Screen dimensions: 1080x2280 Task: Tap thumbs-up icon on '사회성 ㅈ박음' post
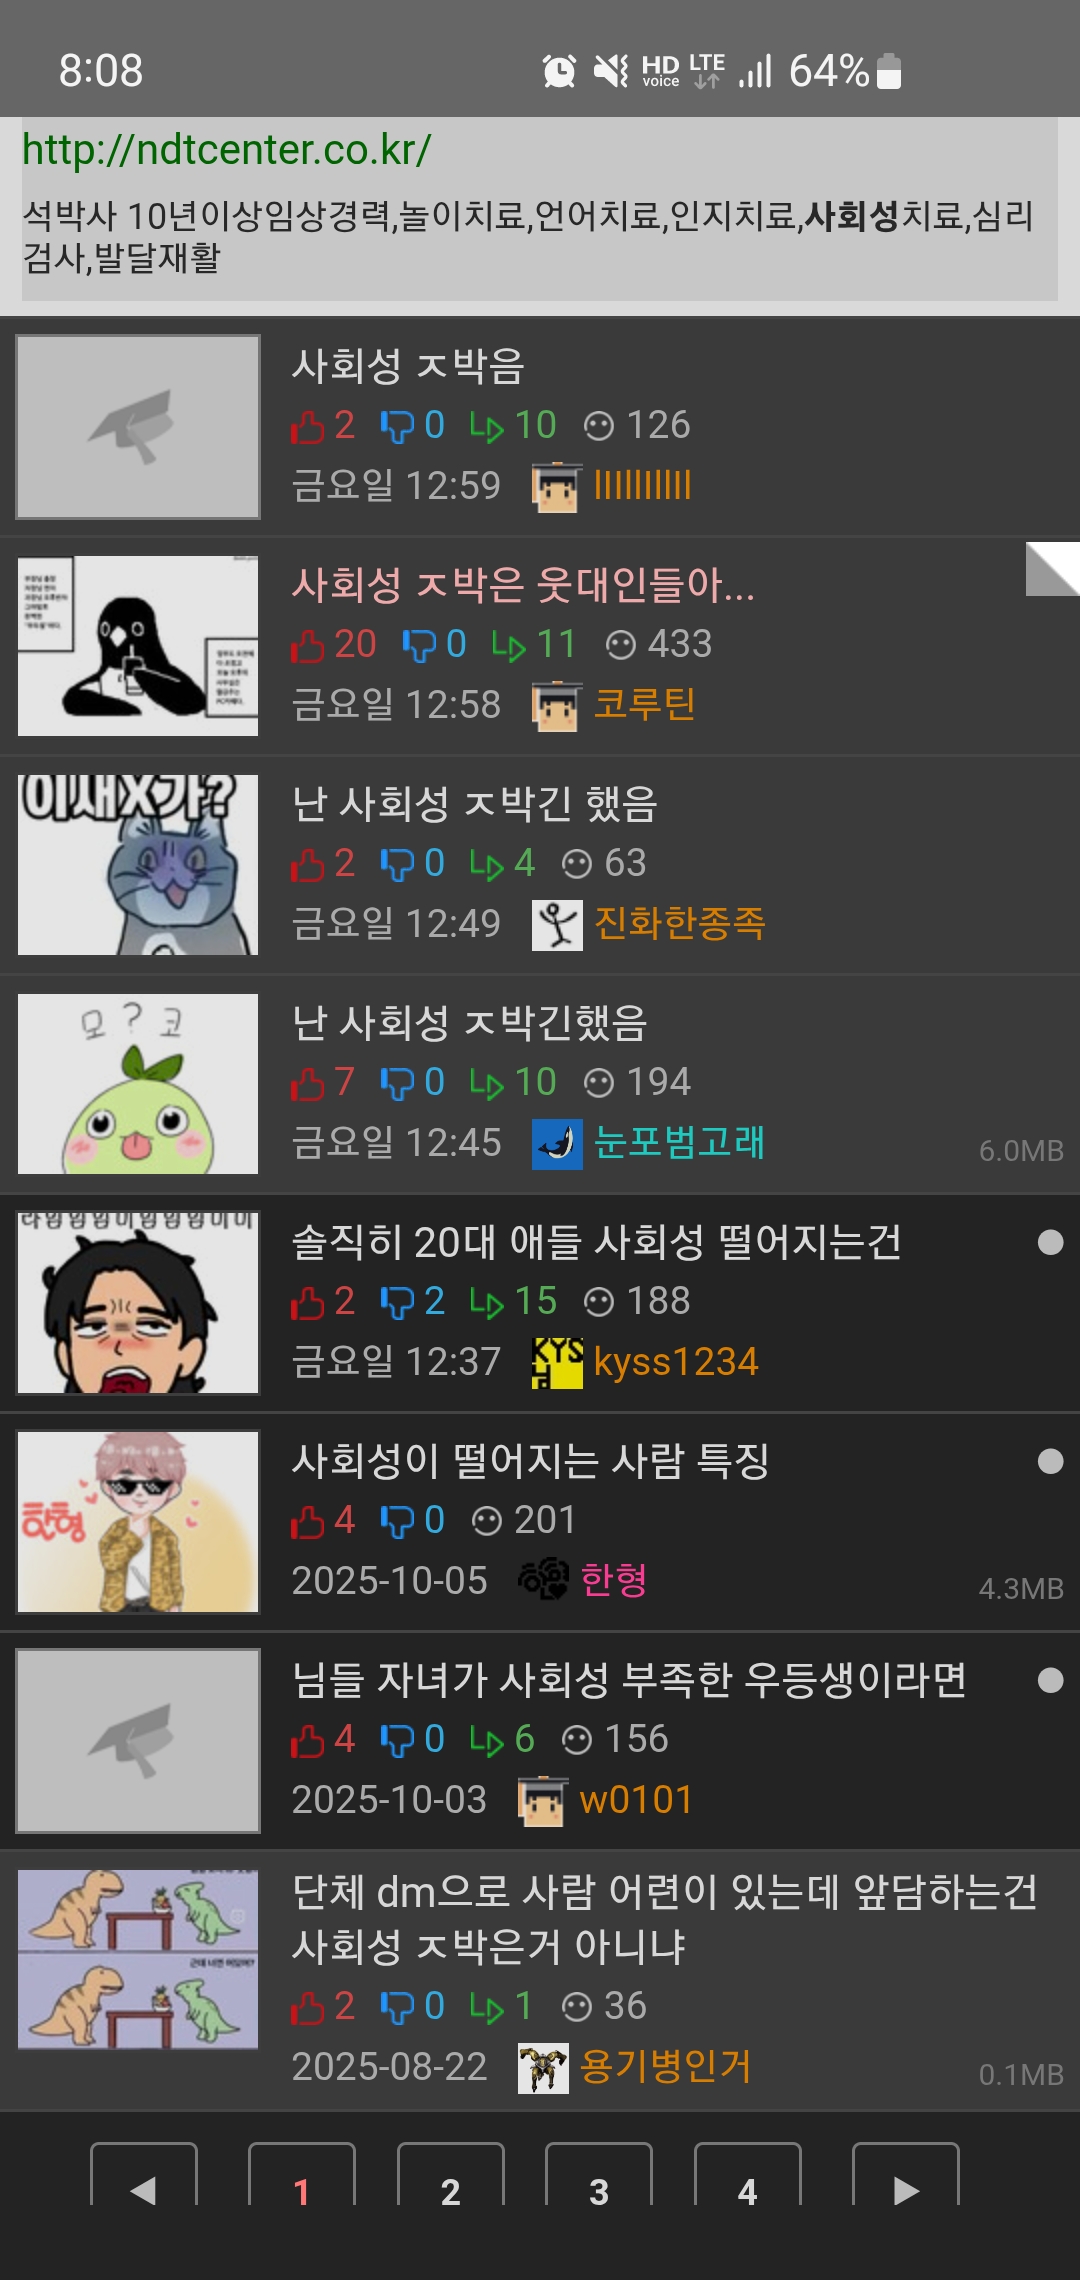point(308,427)
